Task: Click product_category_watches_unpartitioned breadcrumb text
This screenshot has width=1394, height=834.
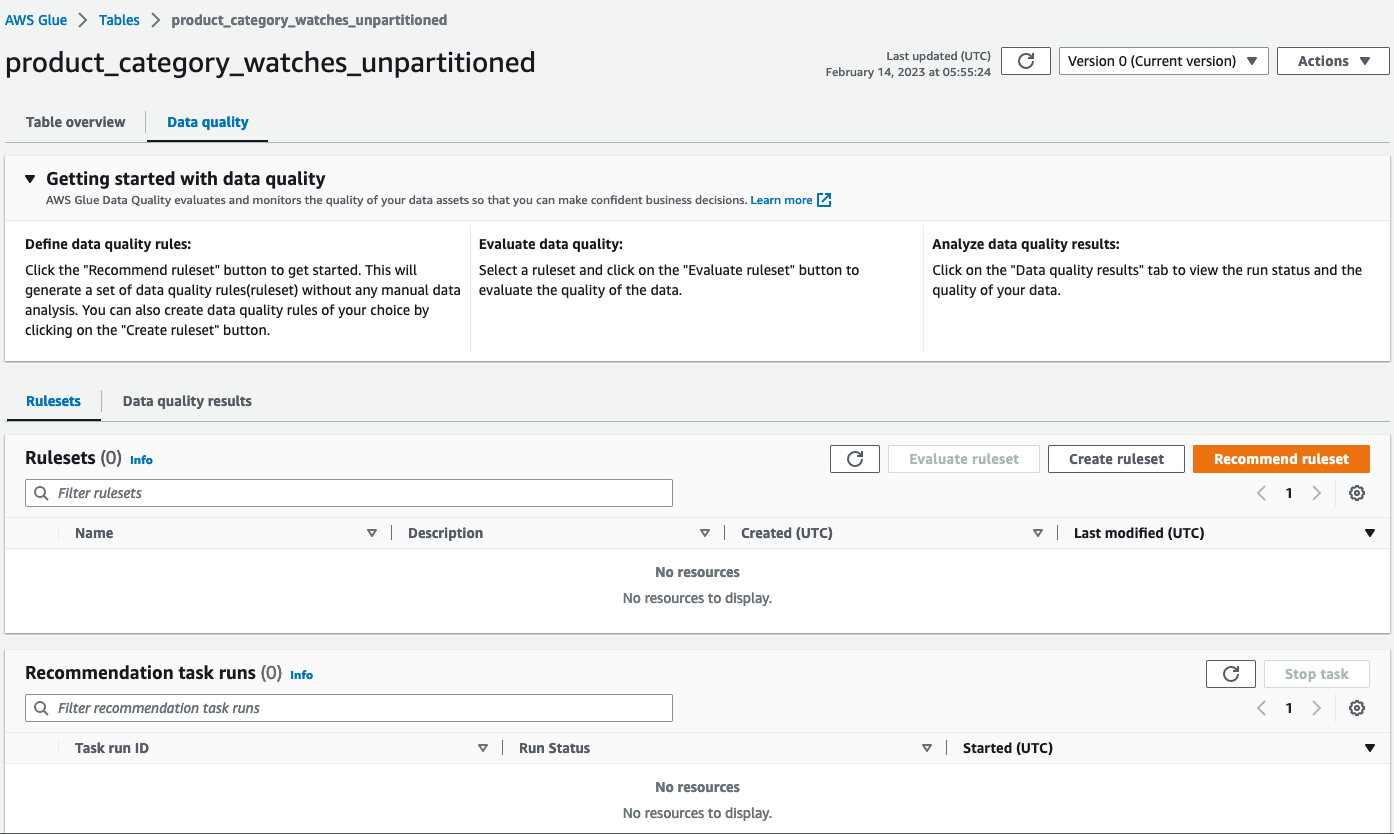Action: (309, 20)
